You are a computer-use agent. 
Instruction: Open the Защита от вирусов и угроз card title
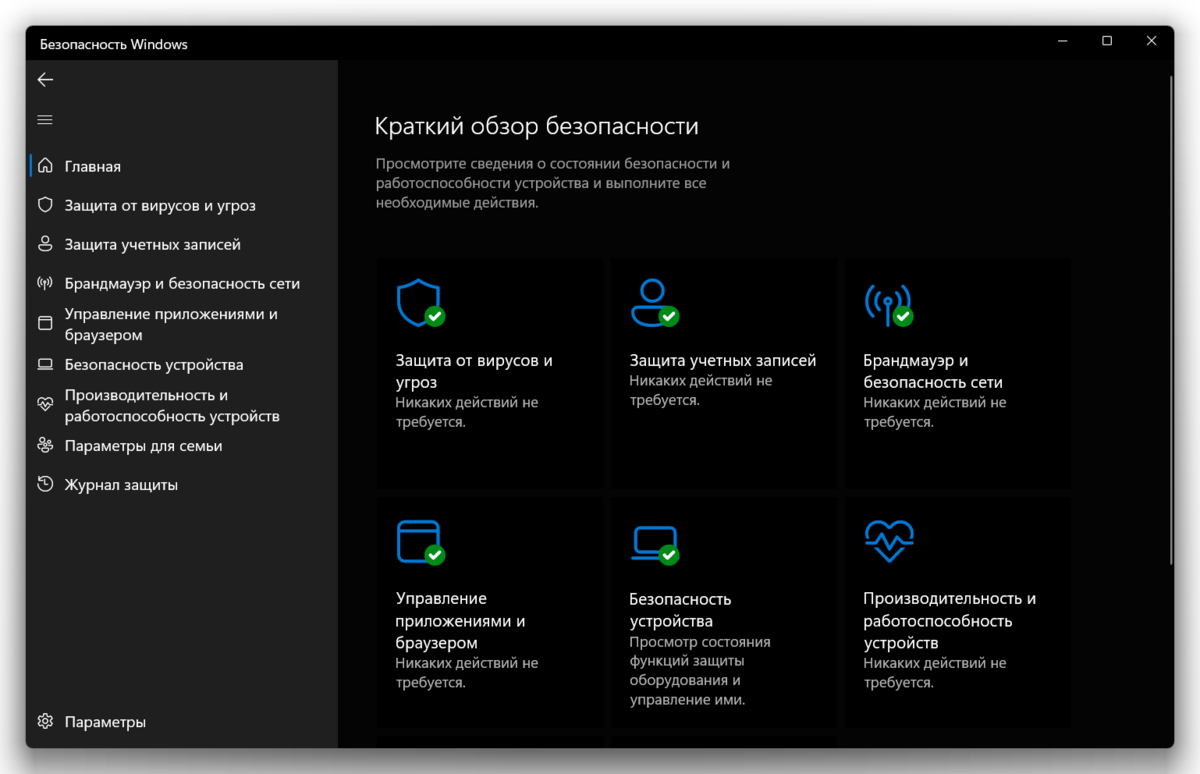click(x=475, y=371)
